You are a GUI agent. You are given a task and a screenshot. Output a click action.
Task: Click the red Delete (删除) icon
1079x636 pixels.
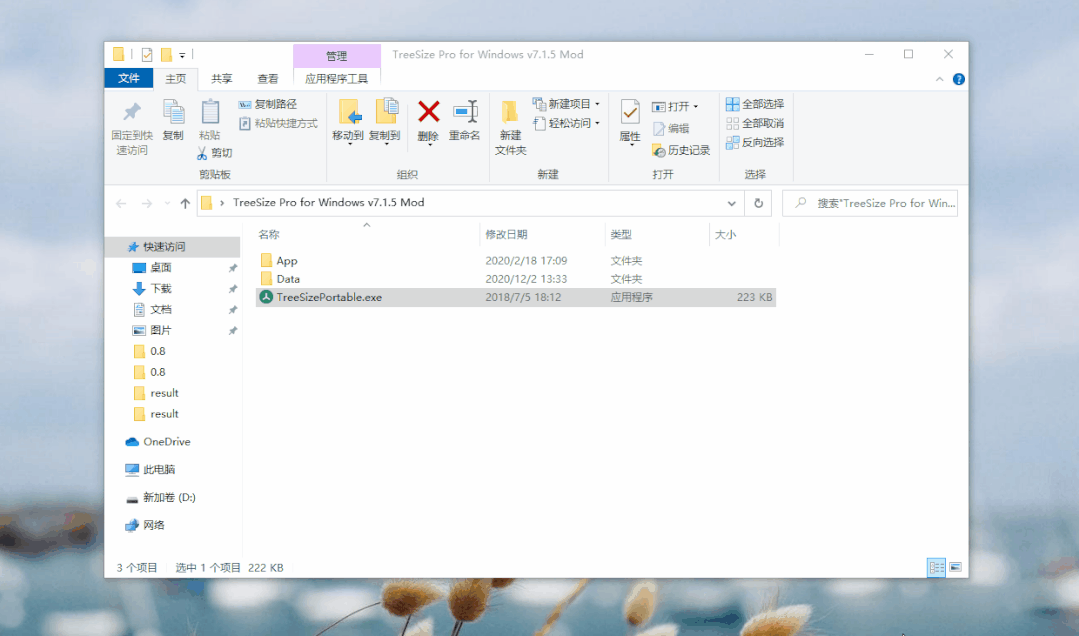428,112
